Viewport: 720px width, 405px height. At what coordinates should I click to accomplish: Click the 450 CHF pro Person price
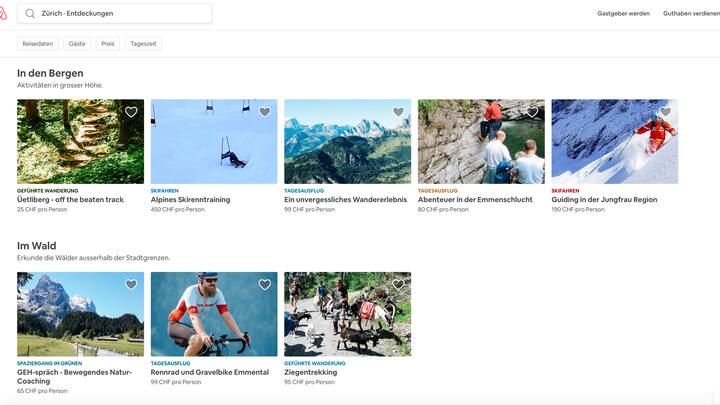(x=178, y=209)
